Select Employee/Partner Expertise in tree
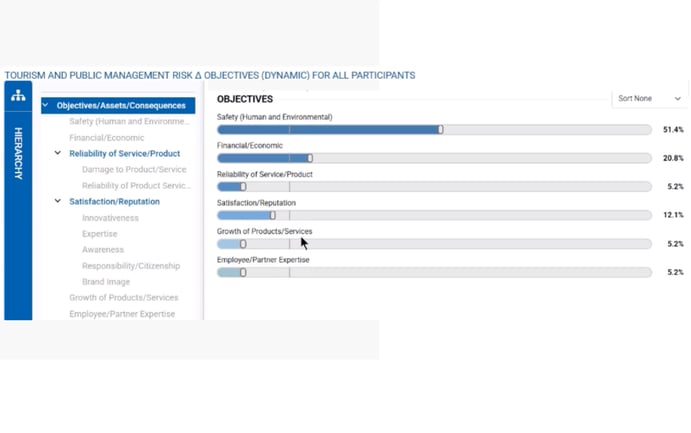 tap(122, 314)
